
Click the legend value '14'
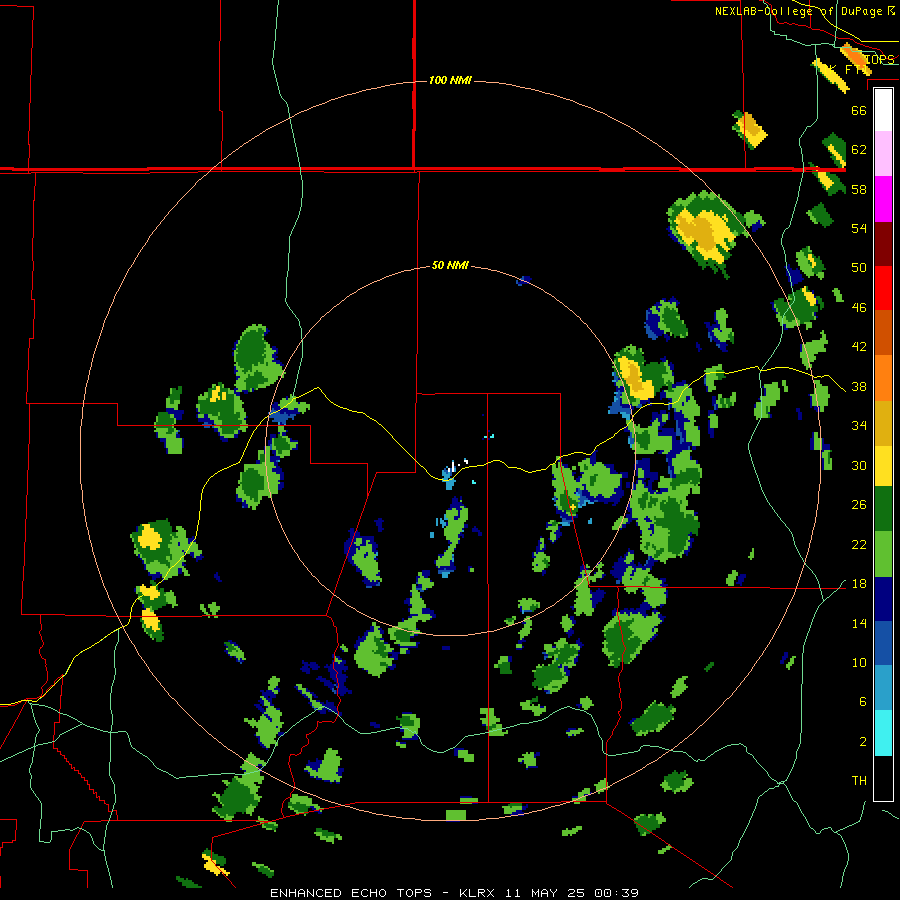click(x=859, y=623)
